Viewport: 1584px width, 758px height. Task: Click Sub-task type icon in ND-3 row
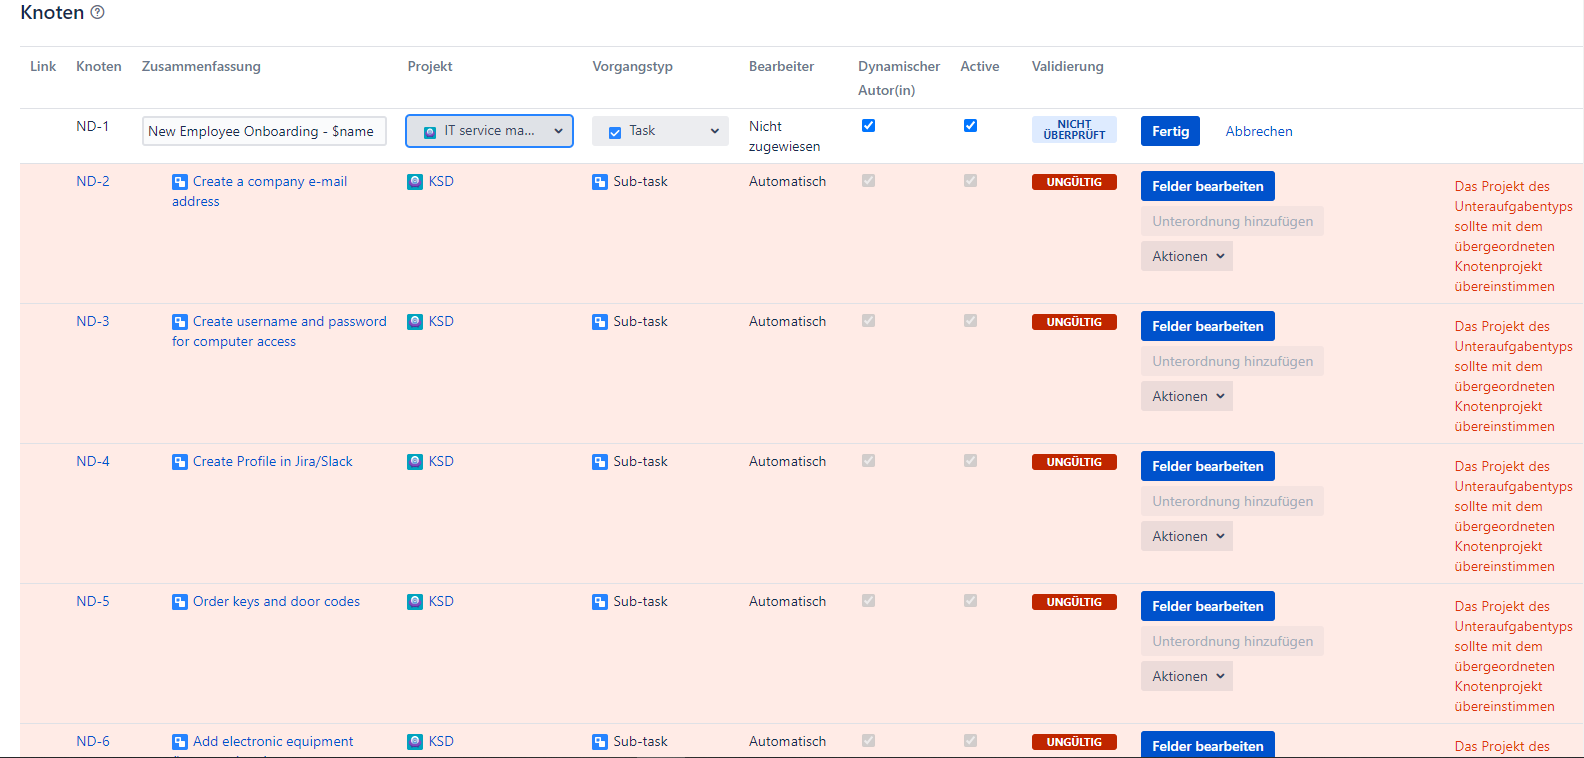pyautogui.click(x=600, y=322)
